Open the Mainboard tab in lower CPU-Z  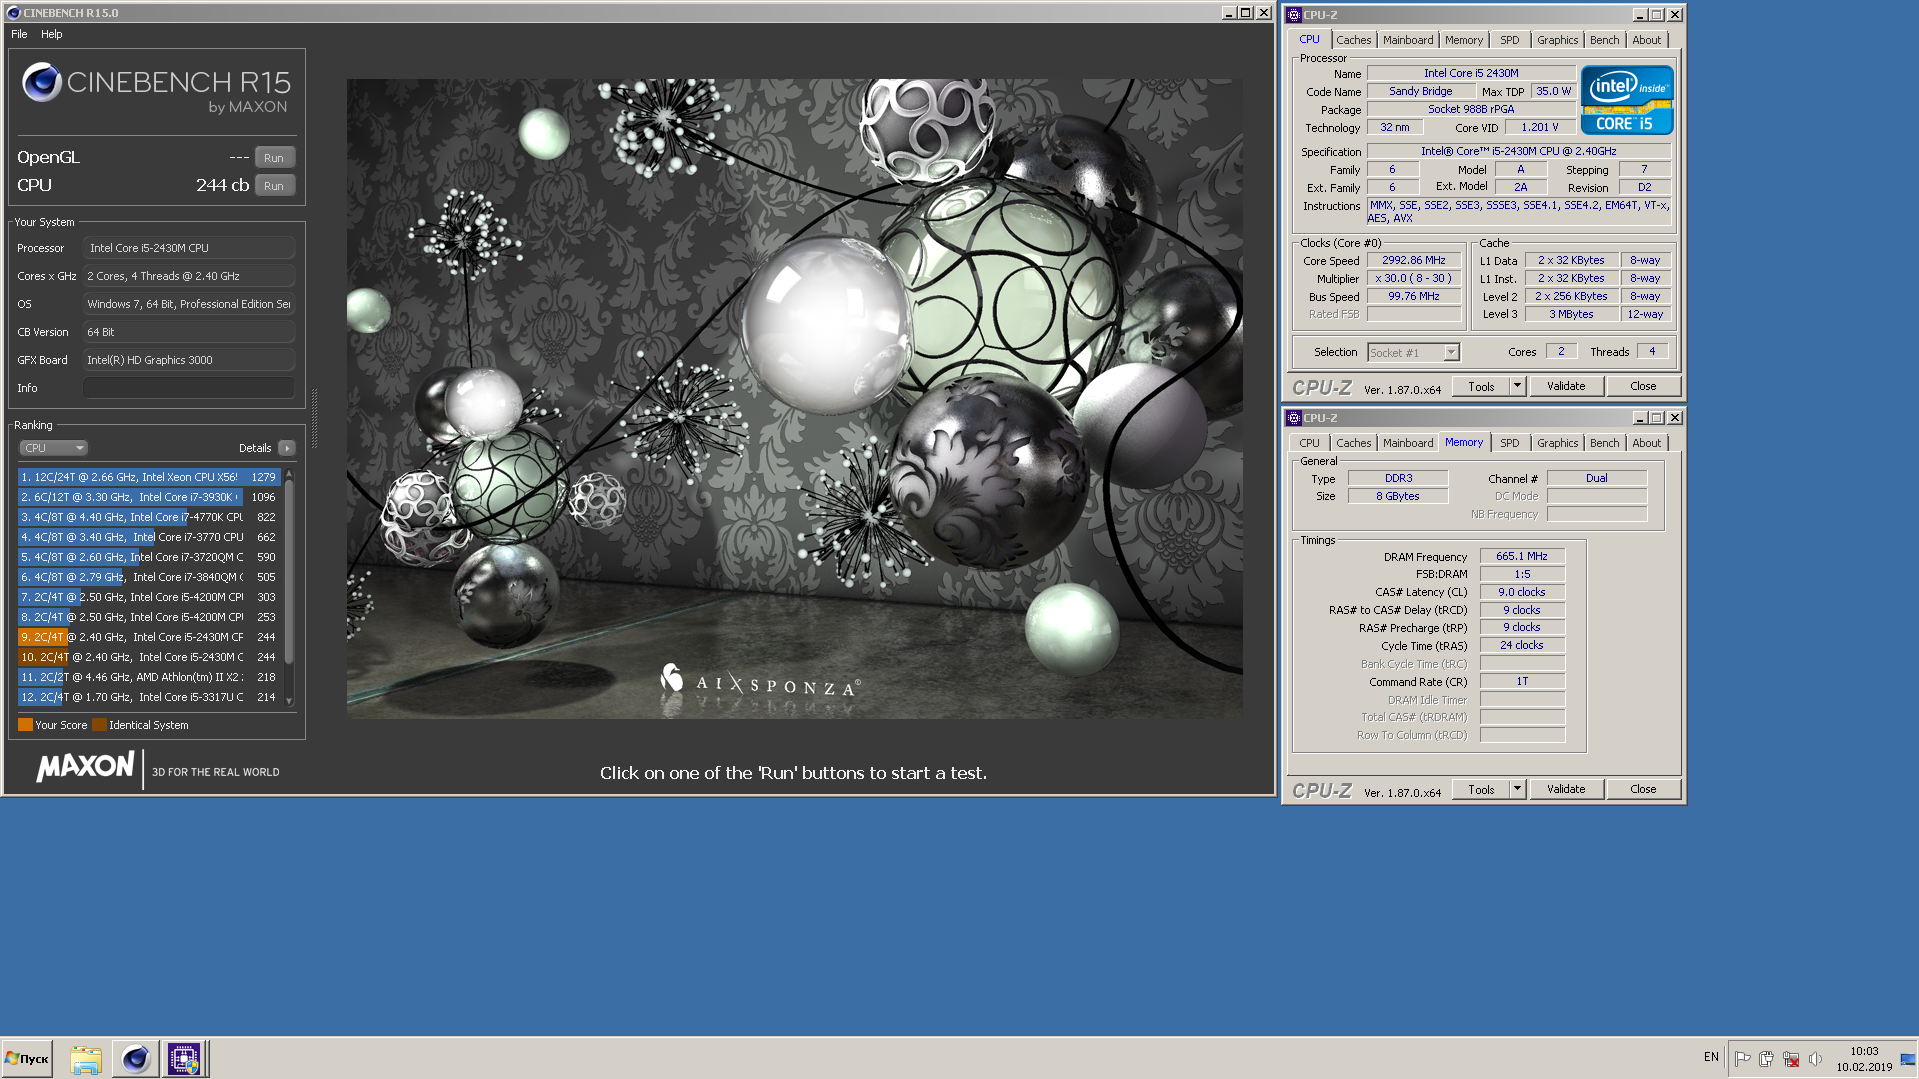click(x=1407, y=443)
